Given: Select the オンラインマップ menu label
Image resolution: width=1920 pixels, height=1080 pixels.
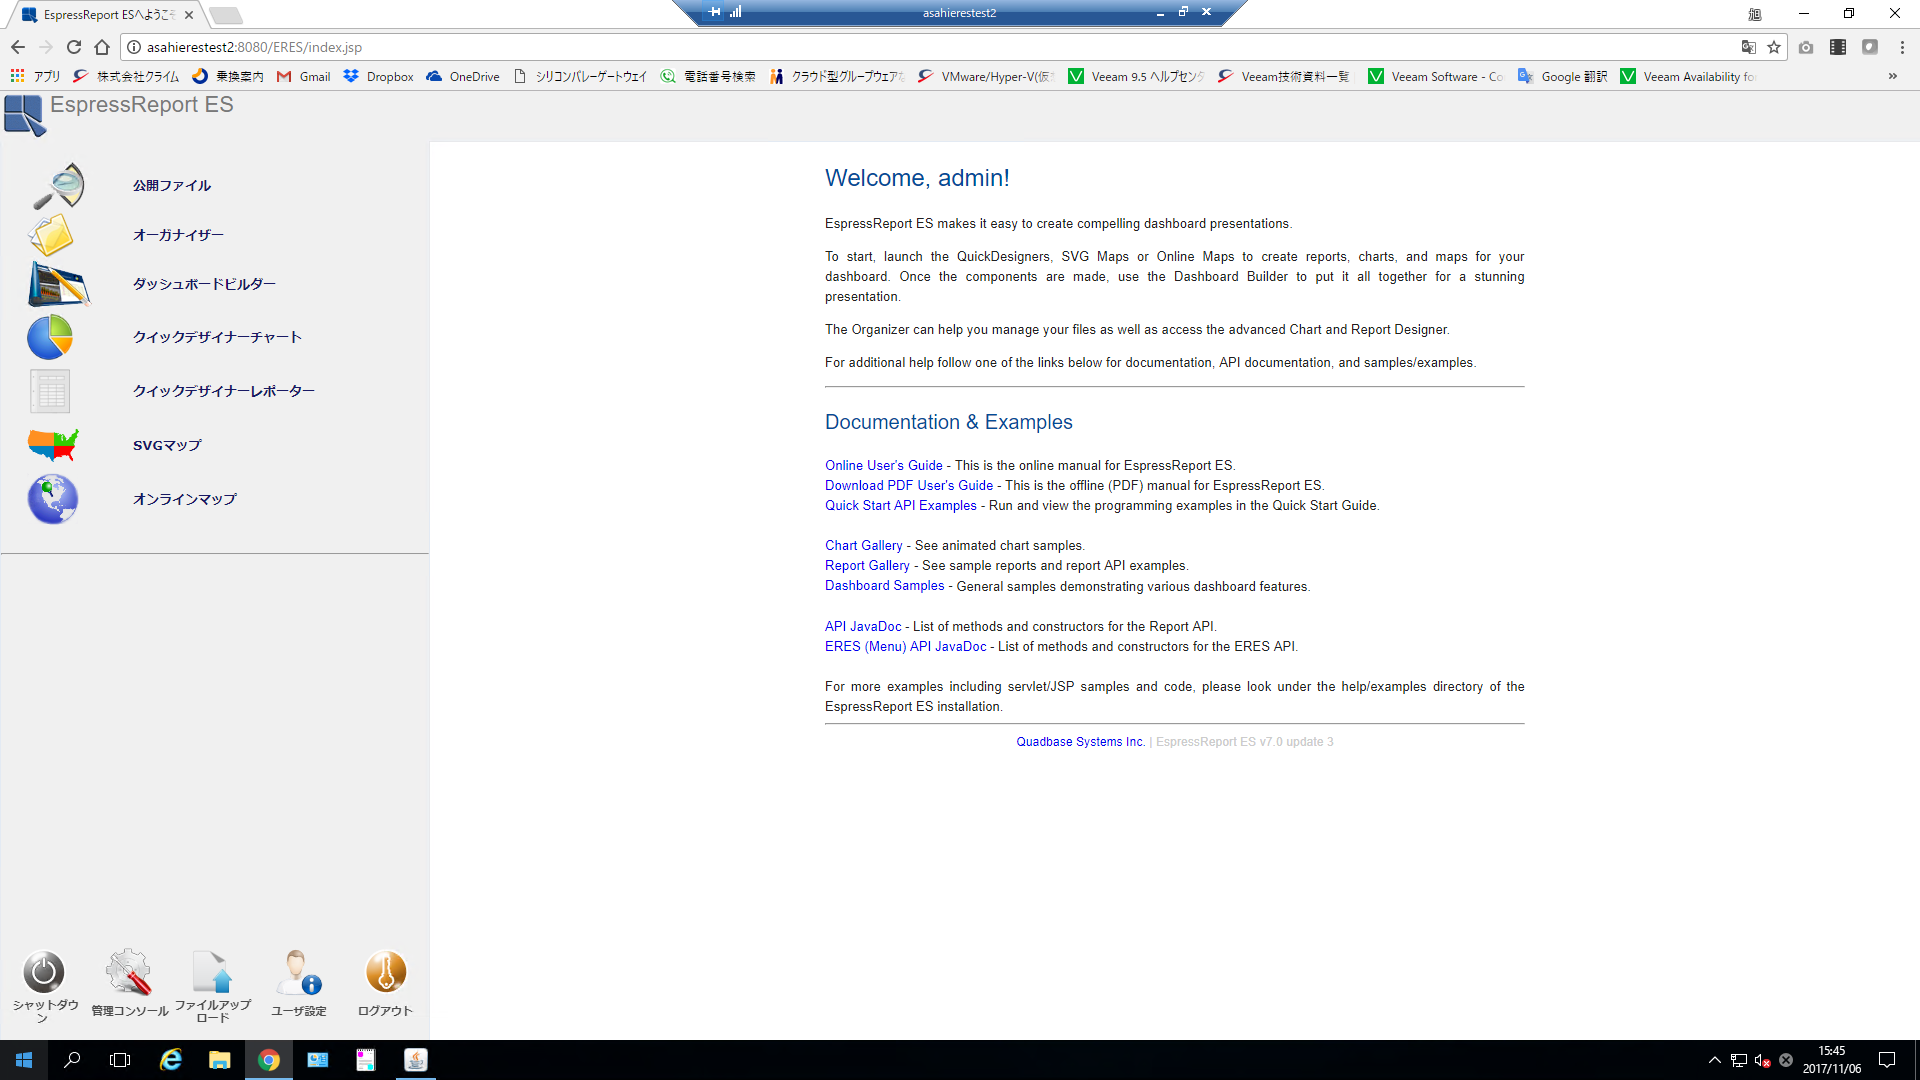Looking at the screenshot, I should pos(185,499).
